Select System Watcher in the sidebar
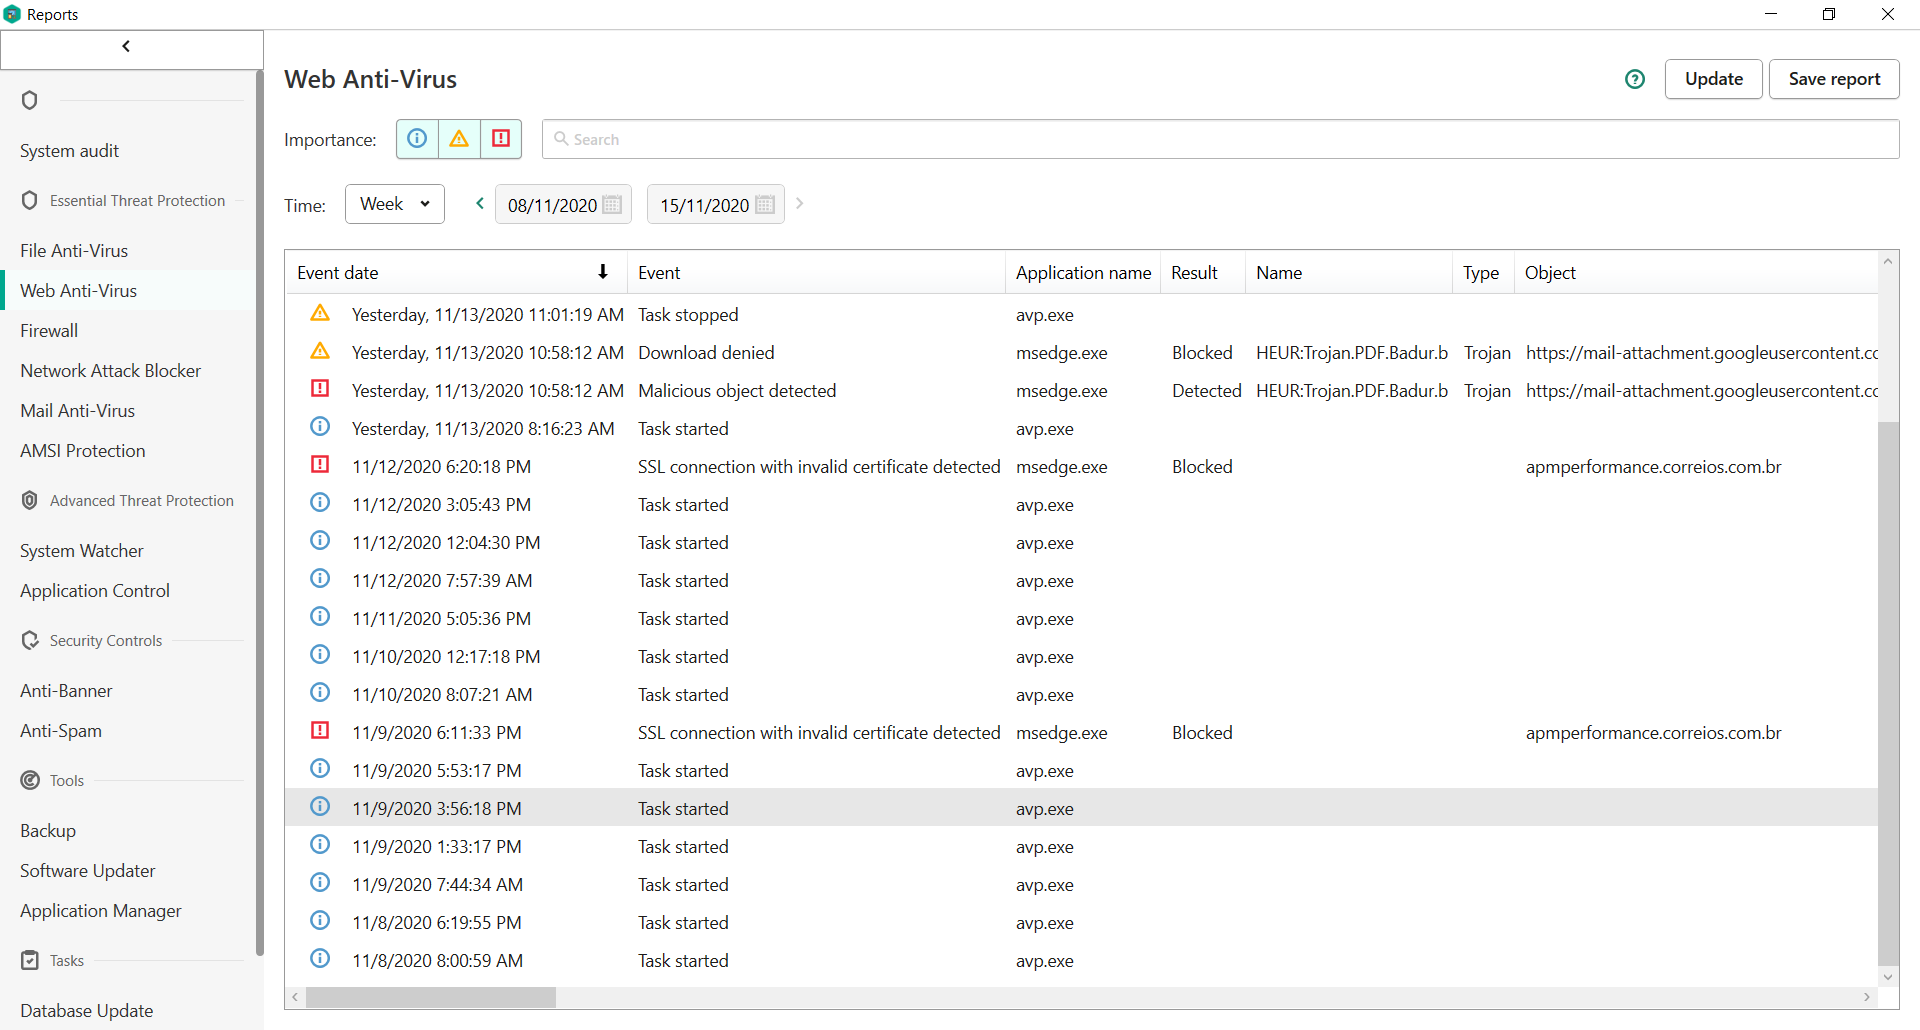The image size is (1920, 1030). coord(82,551)
